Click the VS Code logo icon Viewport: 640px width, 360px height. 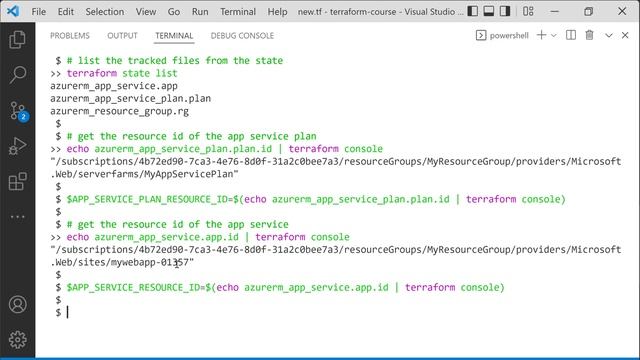coord(13,11)
